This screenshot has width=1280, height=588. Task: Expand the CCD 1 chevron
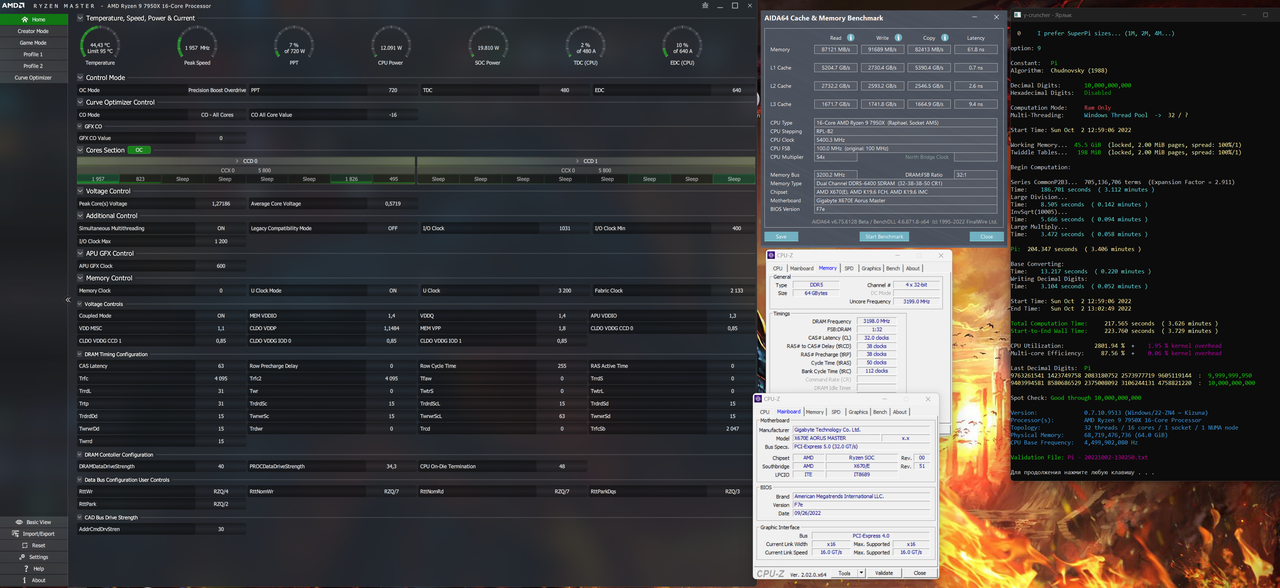click(x=577, y=160)
